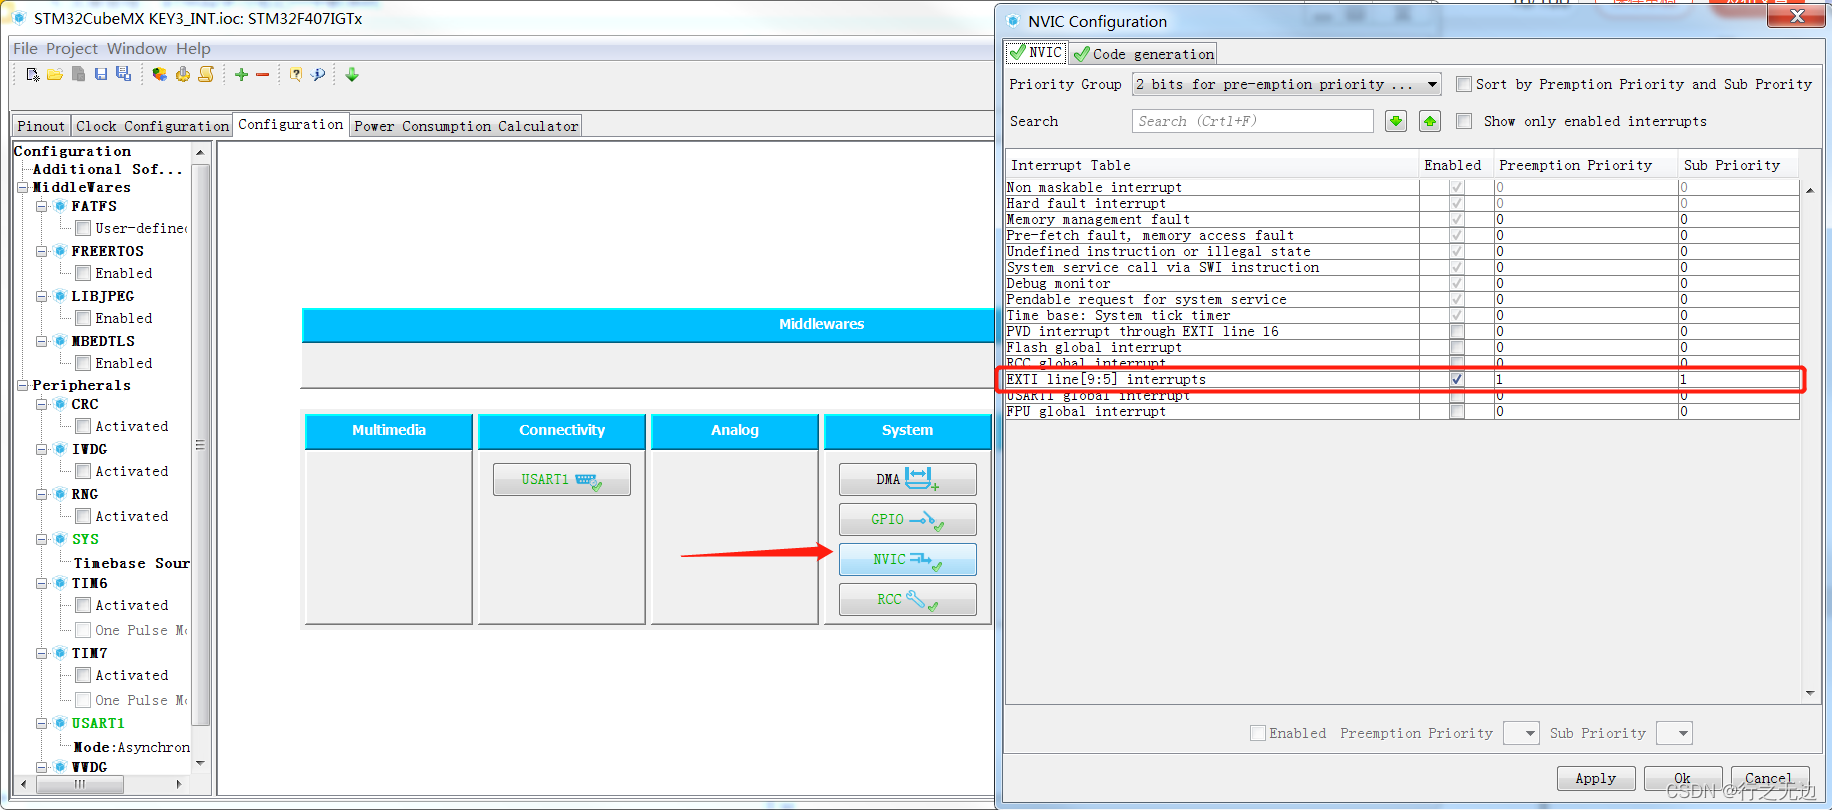Open Power Consumption Calculator tab
The image size is (1832, 810).
(466, 126)
